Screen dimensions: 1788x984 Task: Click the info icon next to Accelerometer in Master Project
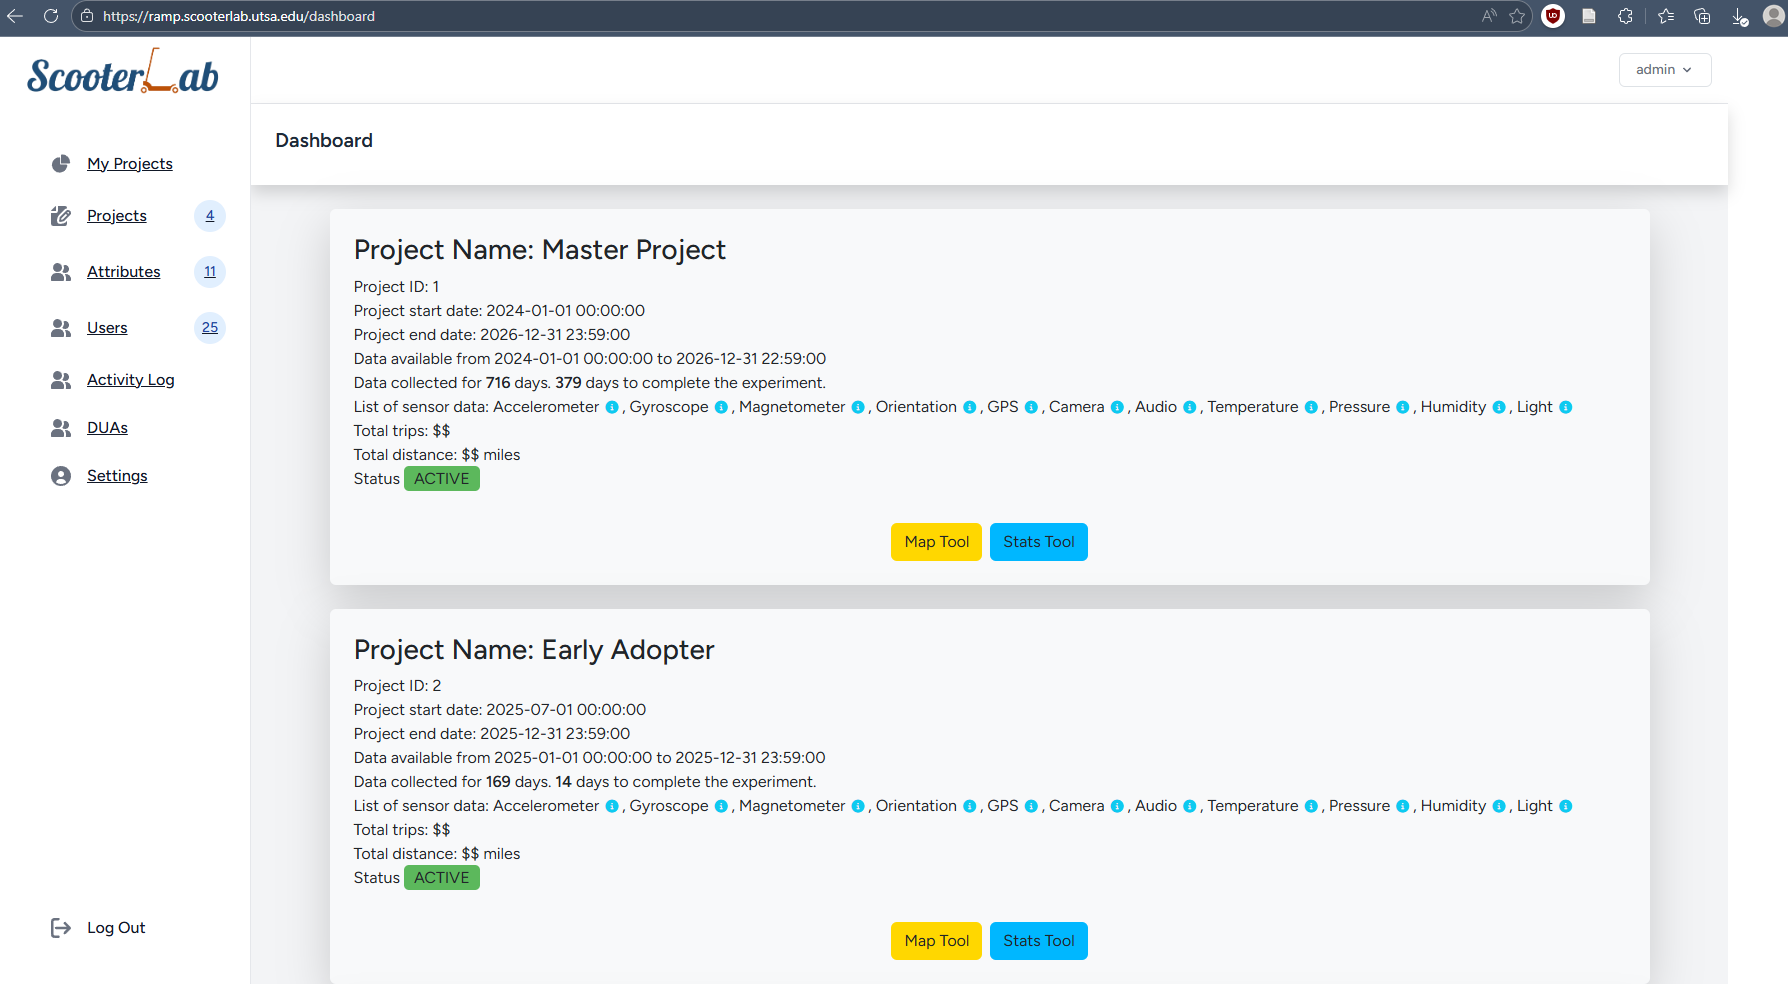click(612, 407)
